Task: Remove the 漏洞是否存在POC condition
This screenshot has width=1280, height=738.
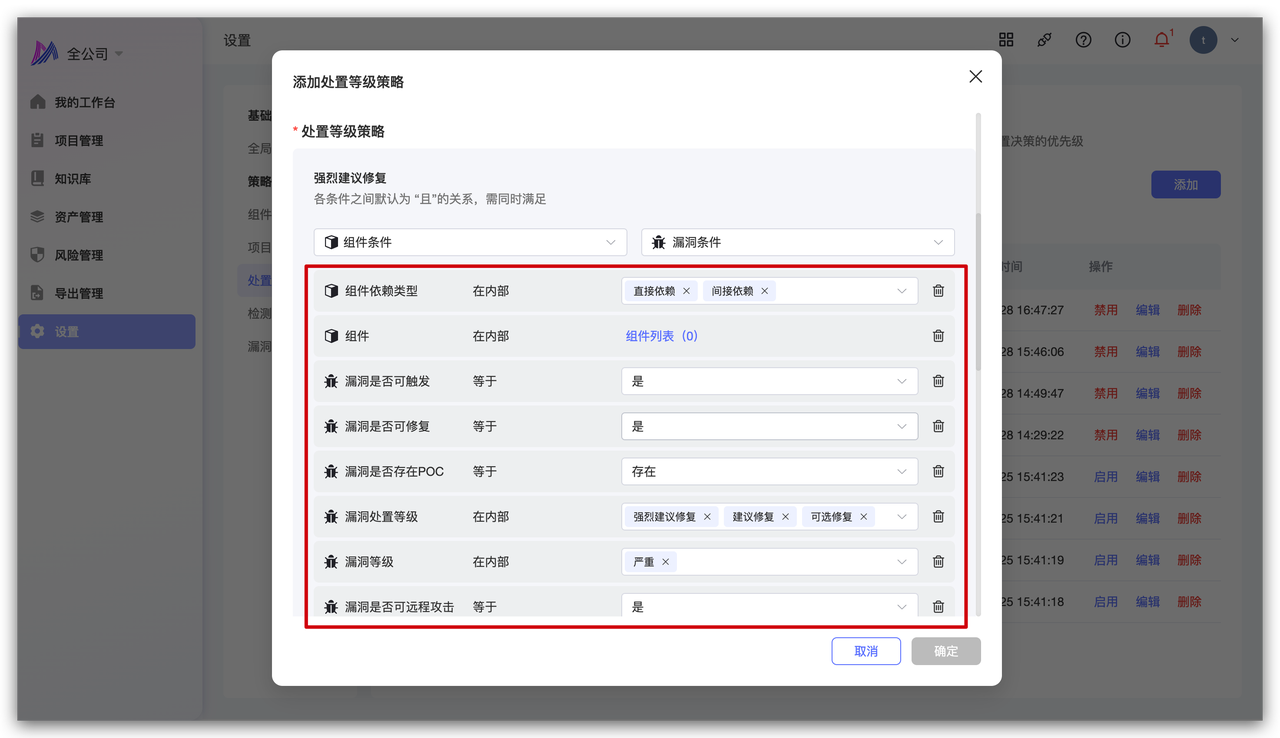Action: (x=938, y=471)
